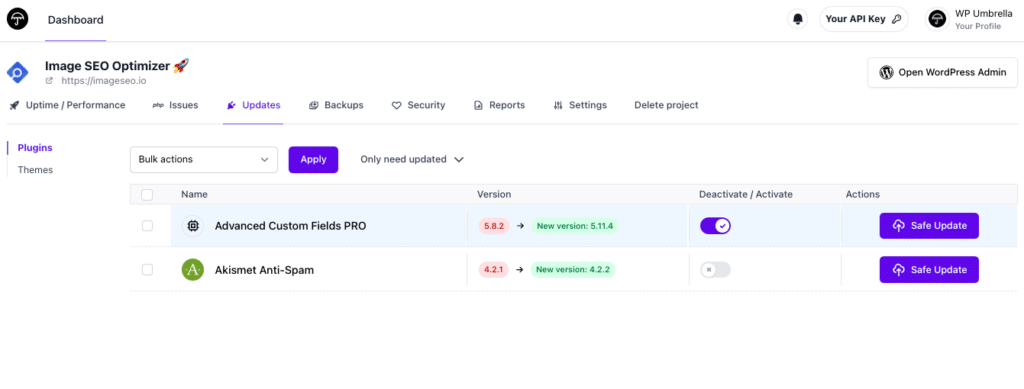Image resolution: width=1024 pixels, height=389 pixels.
Task: Click the Akismet Anti-Spam plugin icon
Action: coord(193,270)
